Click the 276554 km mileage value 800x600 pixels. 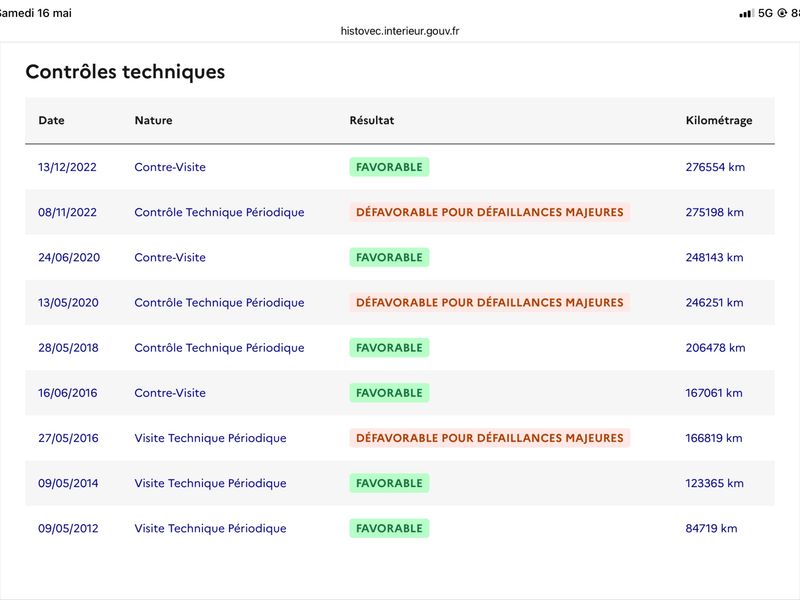click(x=715, y=167)
